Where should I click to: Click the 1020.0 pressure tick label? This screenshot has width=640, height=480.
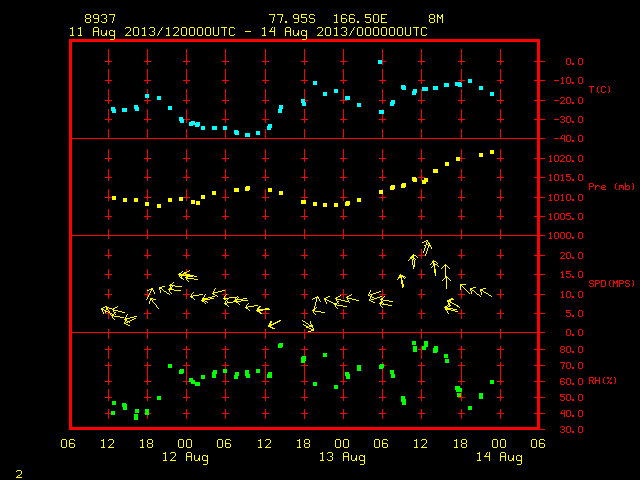(566, 159)
